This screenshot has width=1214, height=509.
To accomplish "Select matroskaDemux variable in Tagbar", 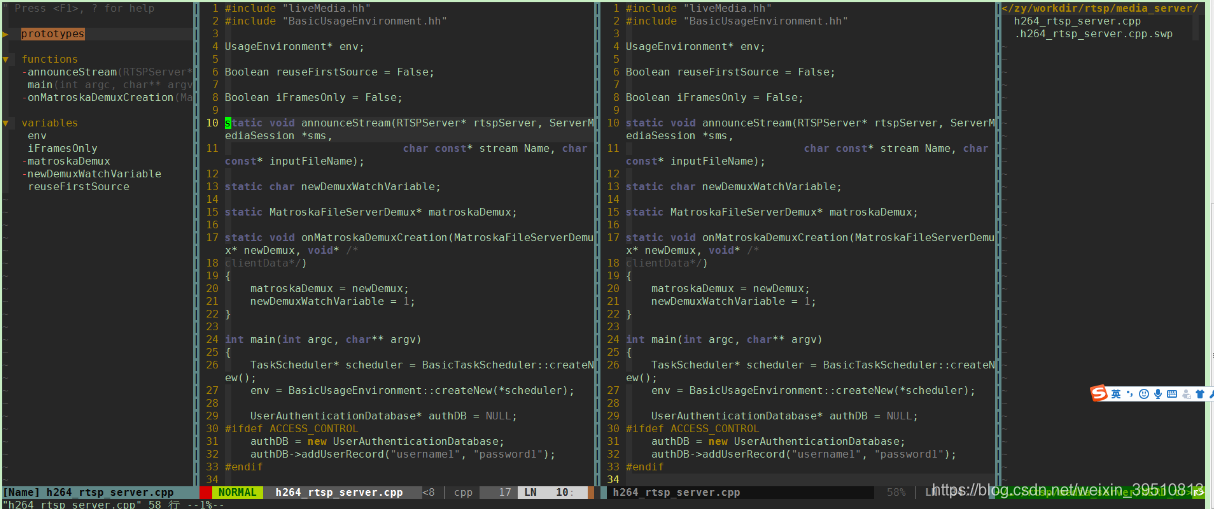I will tap(68, 161).
